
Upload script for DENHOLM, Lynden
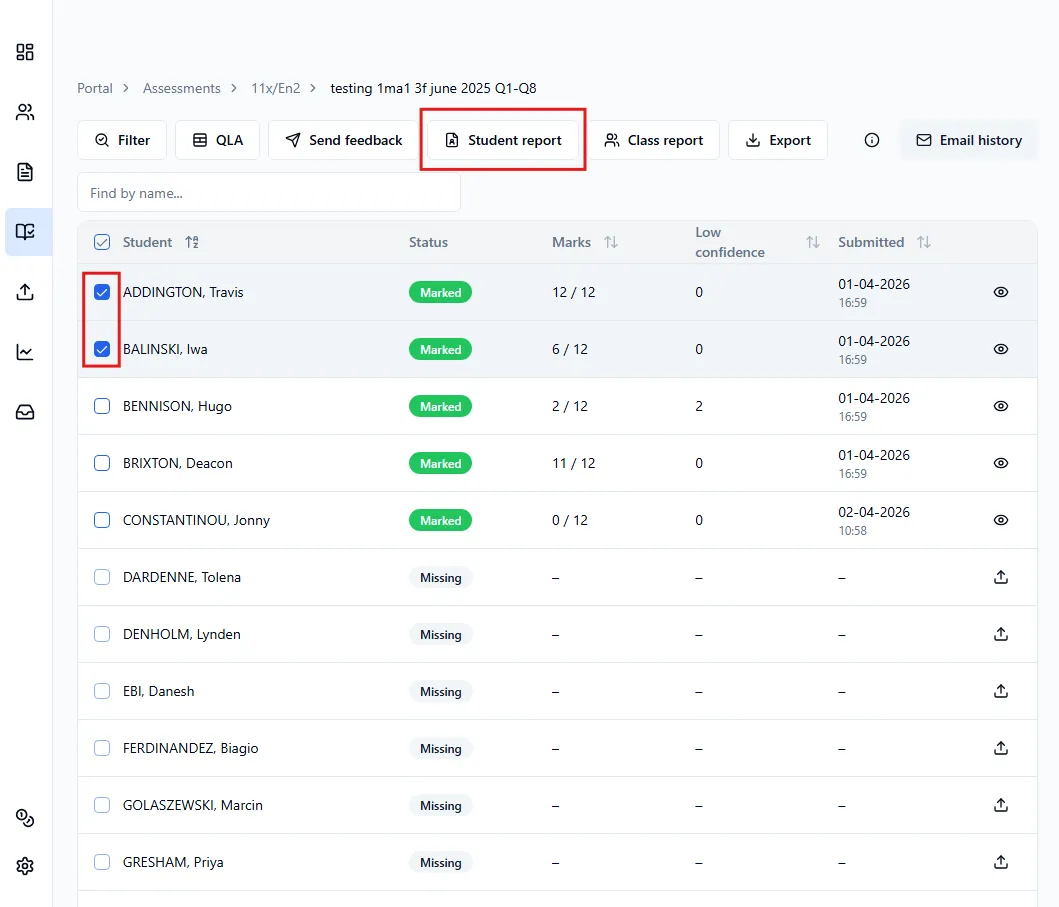tap(1001, 634)
